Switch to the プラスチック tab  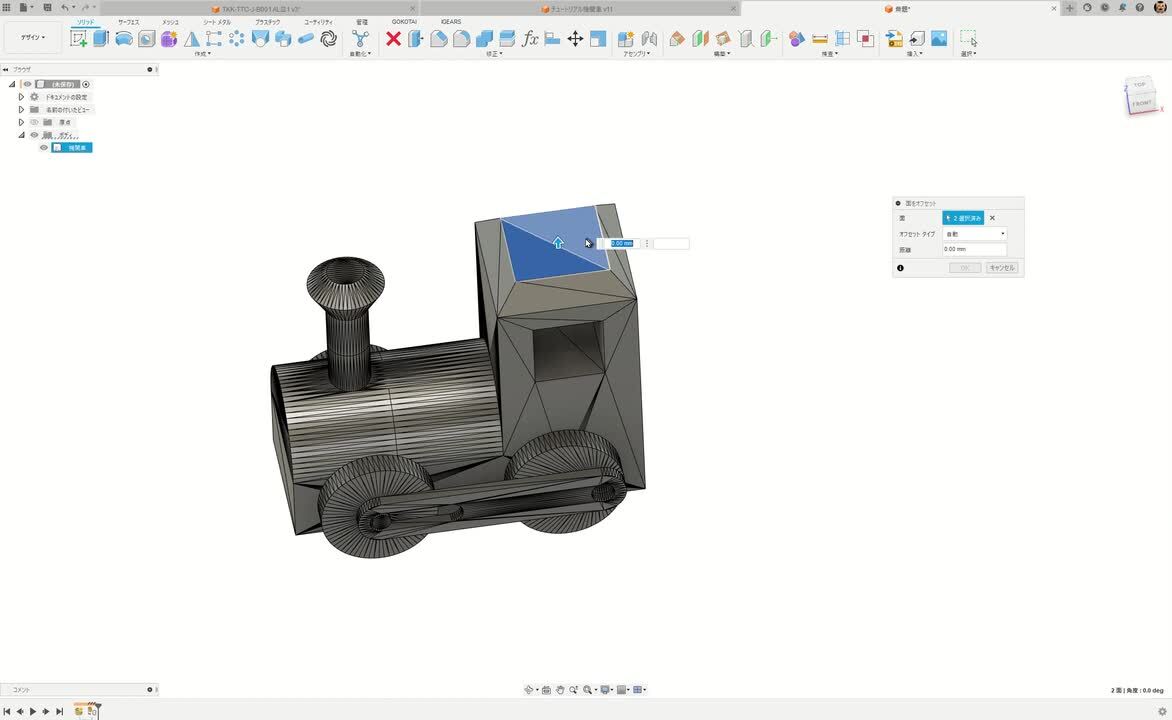click(268, 22)
